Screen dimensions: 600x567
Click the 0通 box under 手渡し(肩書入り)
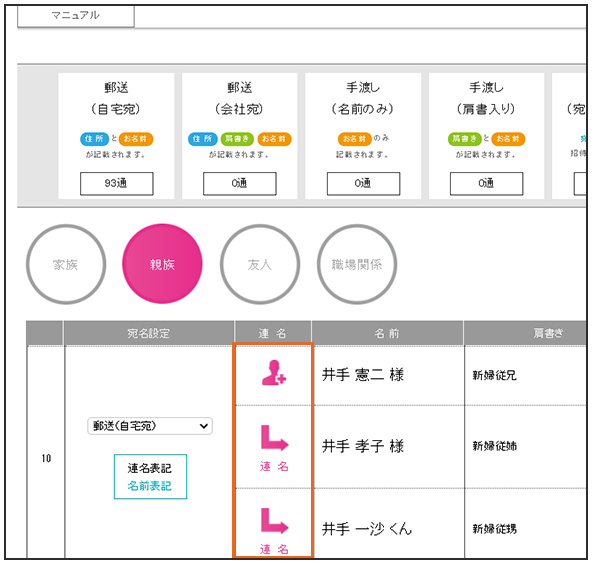pyautogui.click(x=486, y=183)
